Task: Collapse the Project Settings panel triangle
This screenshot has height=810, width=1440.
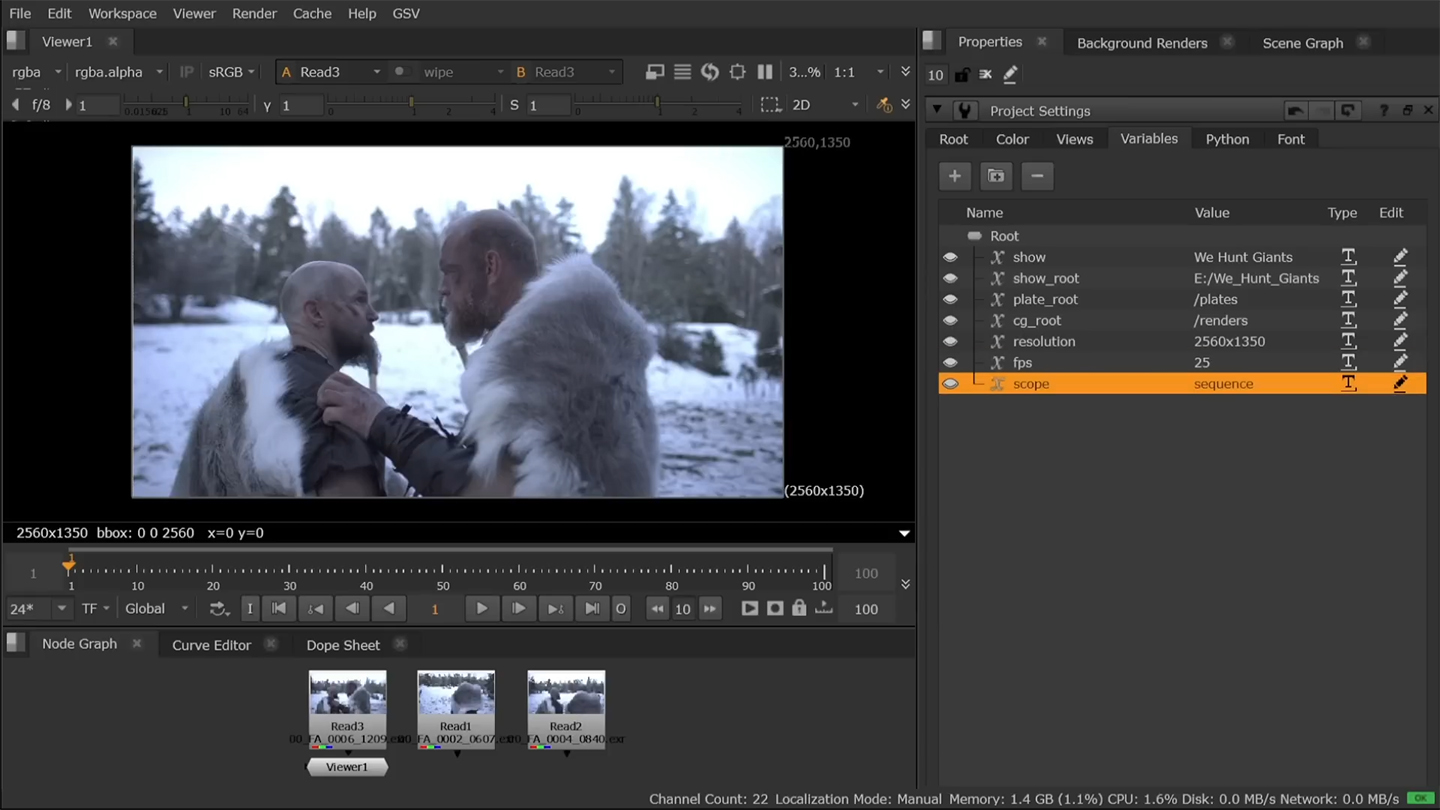Action: [x=937, y=111]
